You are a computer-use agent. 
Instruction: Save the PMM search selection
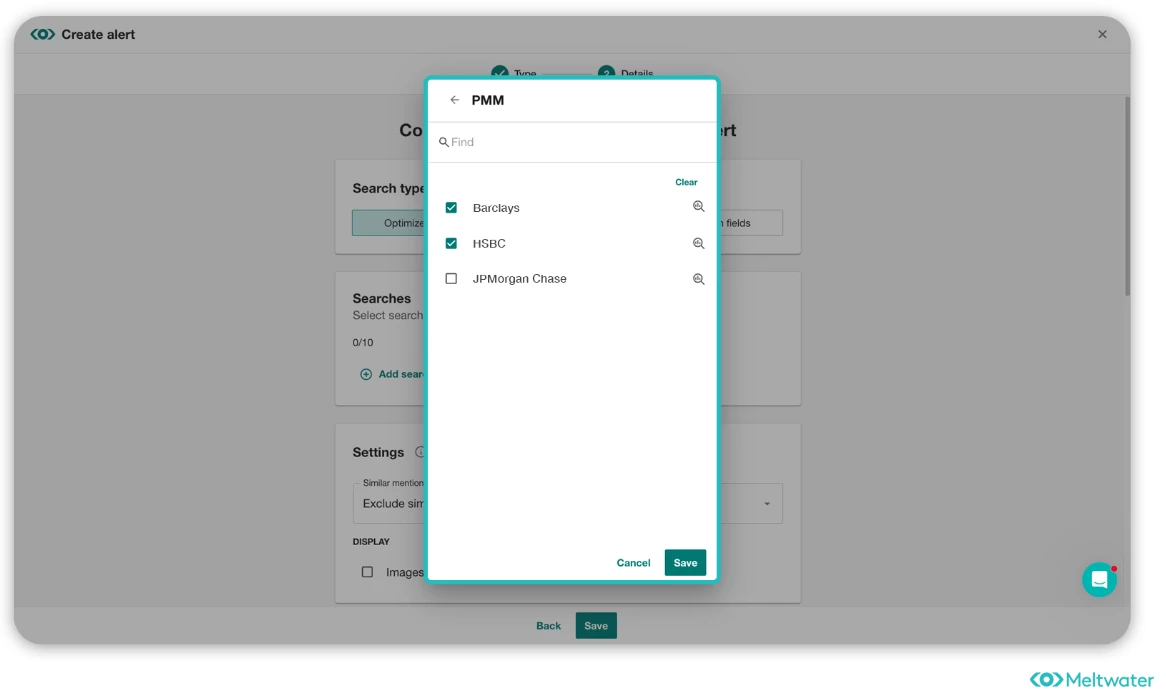pyautogui.click(x=685, y=563)
